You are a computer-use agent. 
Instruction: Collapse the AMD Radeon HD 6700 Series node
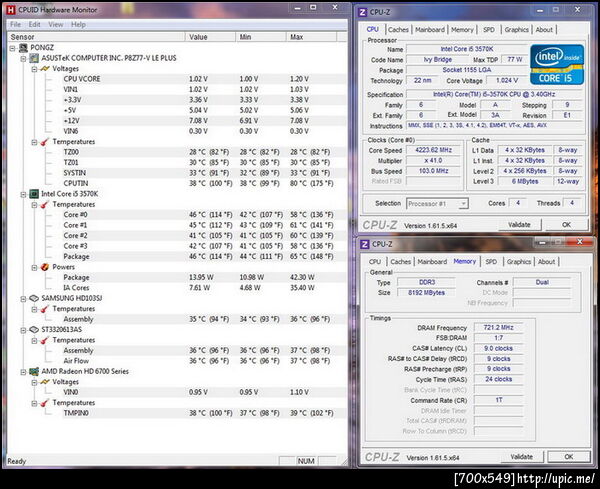[x=23, y=372]
